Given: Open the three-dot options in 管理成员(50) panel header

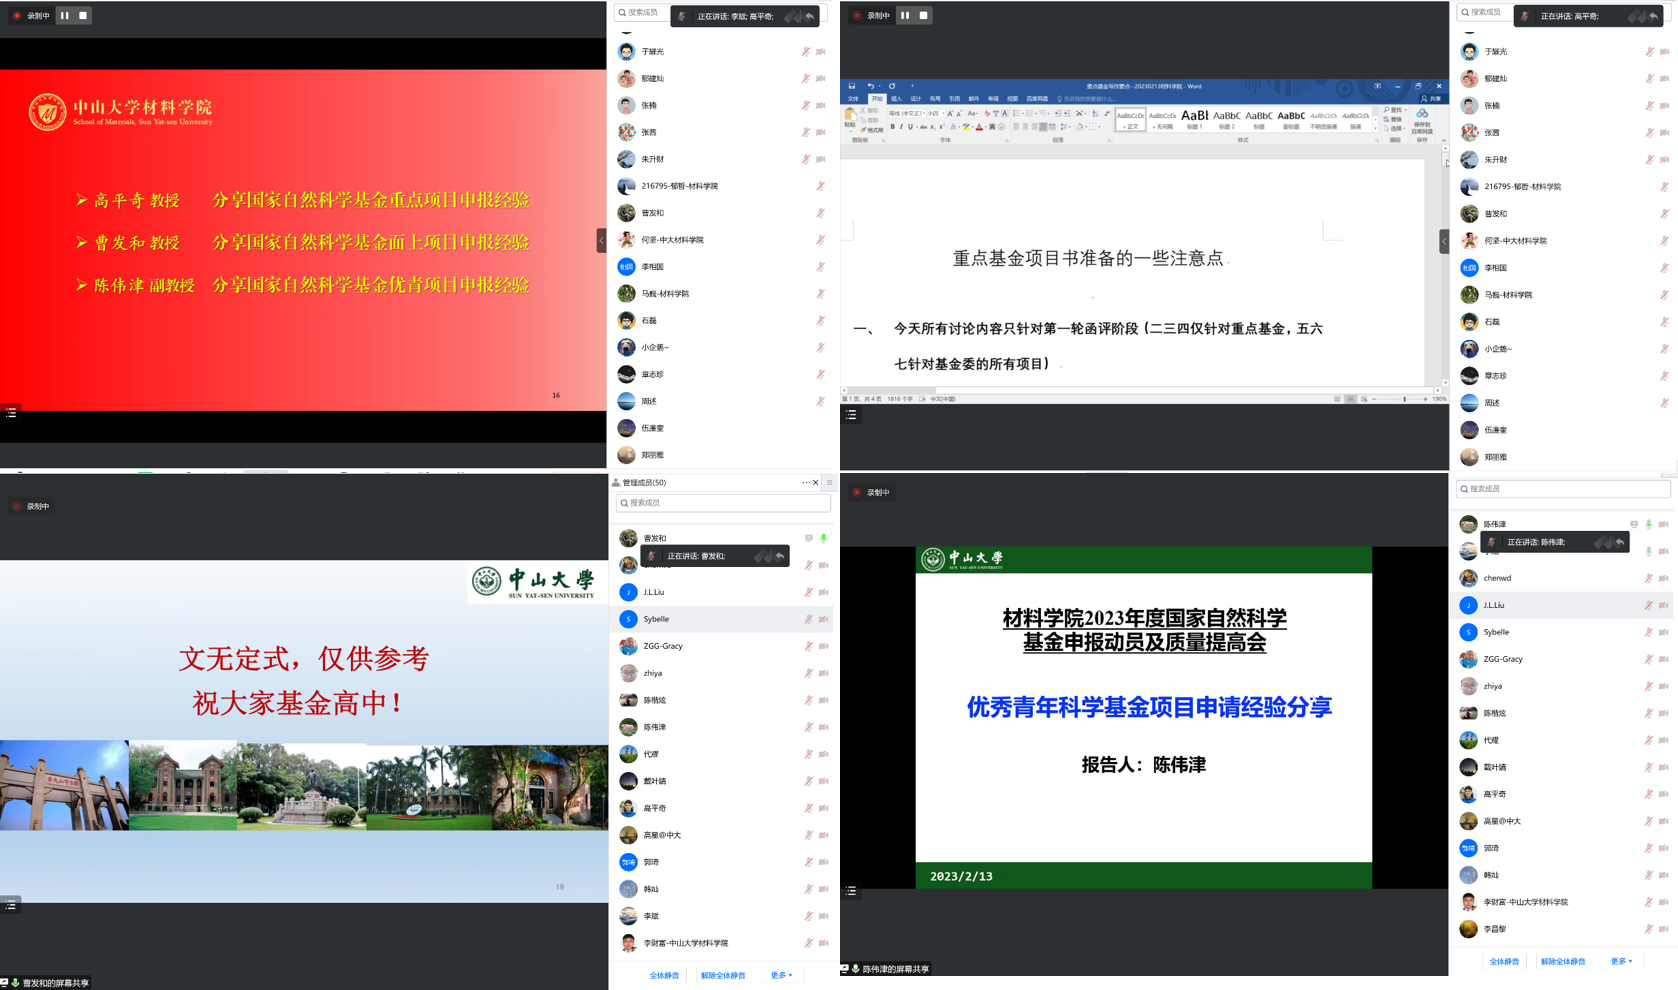Looking at the screenshot, I should [x=805, y=482].
